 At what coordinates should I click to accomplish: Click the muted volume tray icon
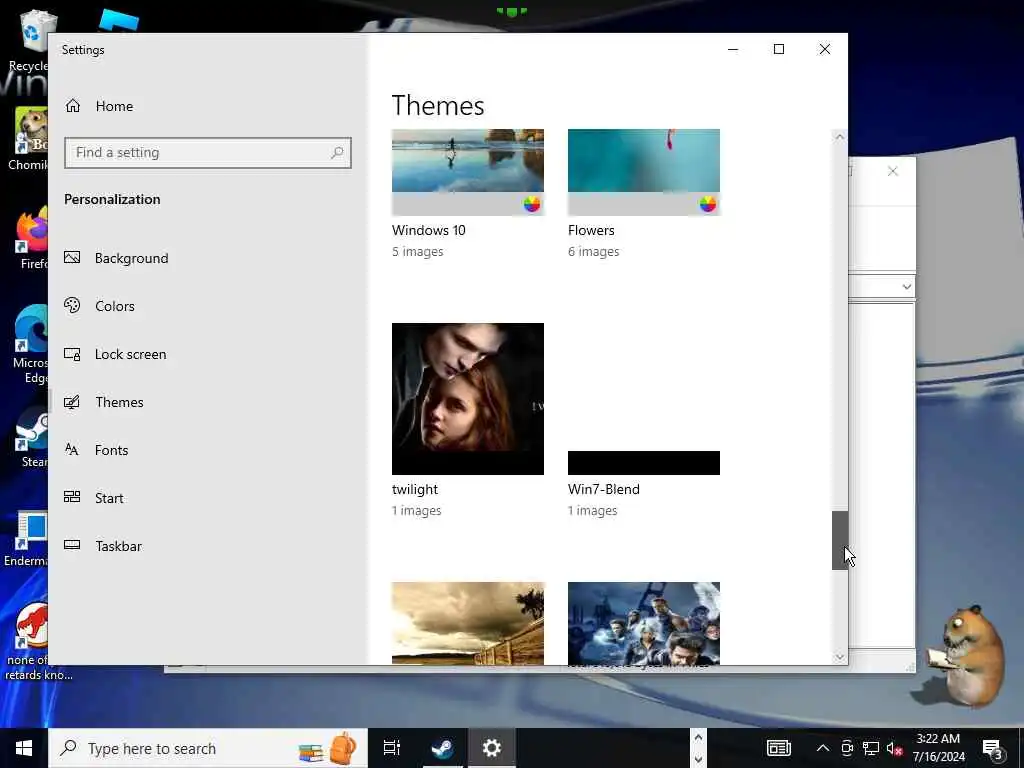point(894,748)
